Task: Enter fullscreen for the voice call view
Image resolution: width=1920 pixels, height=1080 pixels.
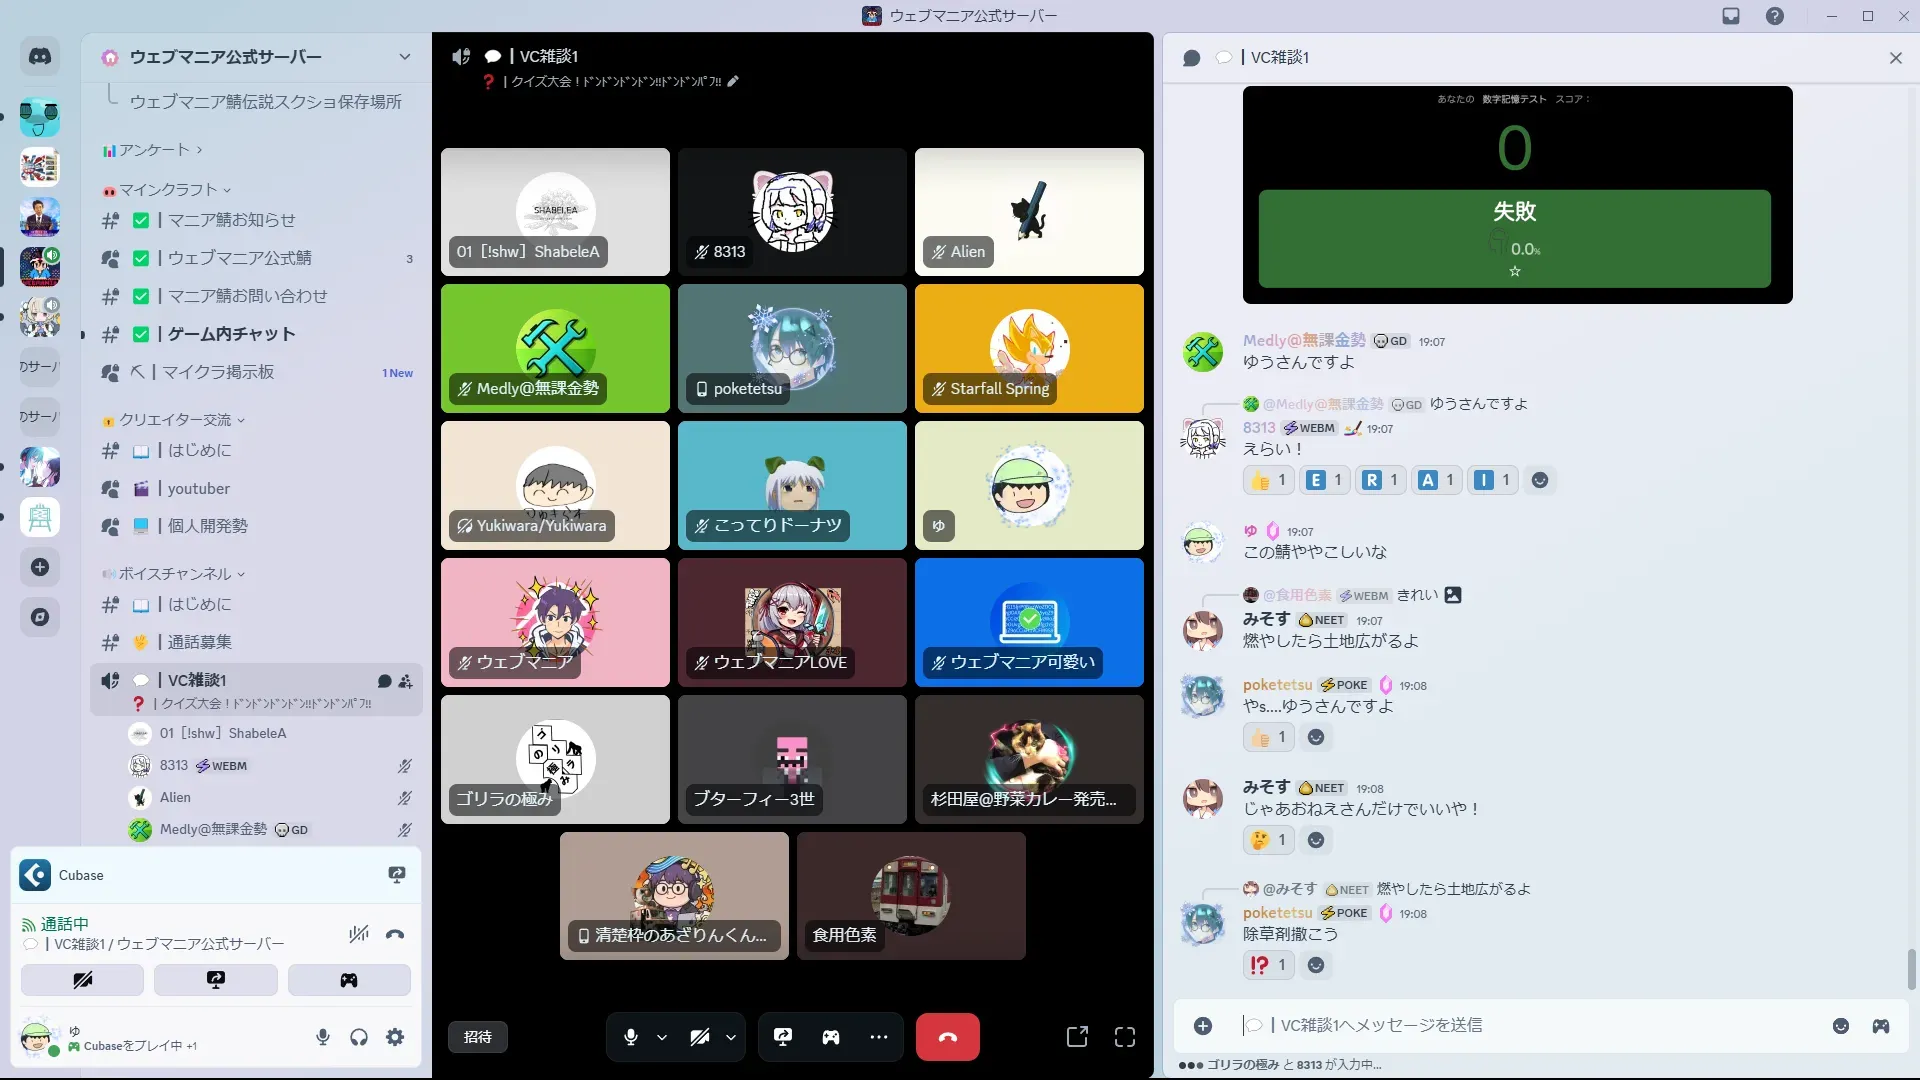Action: coord(1125,1037)
